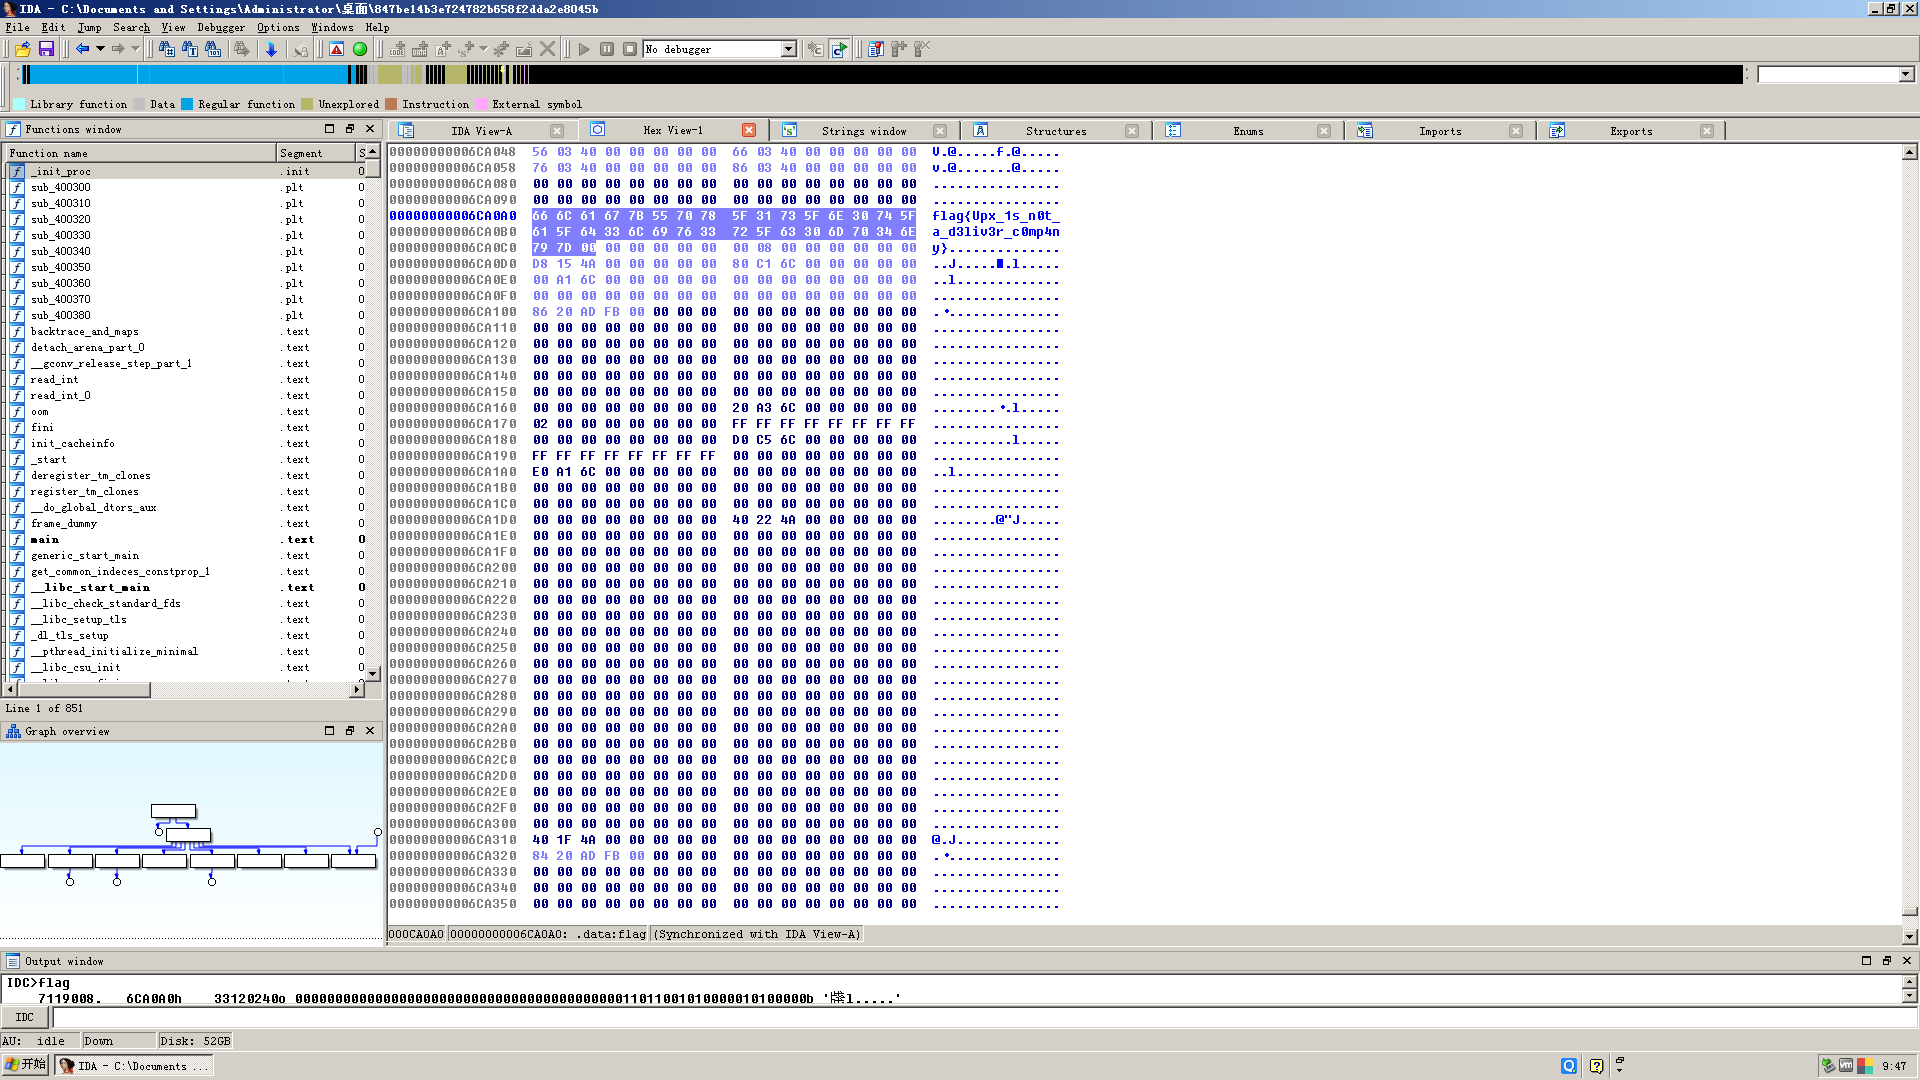1920x1080 pixels.
Task: Click the Regular function color legend swatch
Action: point(187,104)
